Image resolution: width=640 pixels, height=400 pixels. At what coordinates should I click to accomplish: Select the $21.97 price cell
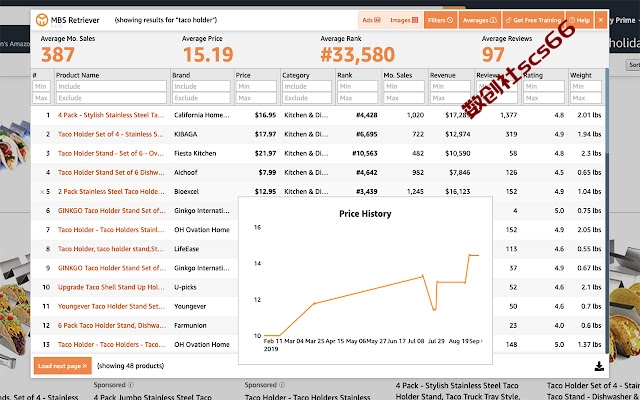coord(265,153)
